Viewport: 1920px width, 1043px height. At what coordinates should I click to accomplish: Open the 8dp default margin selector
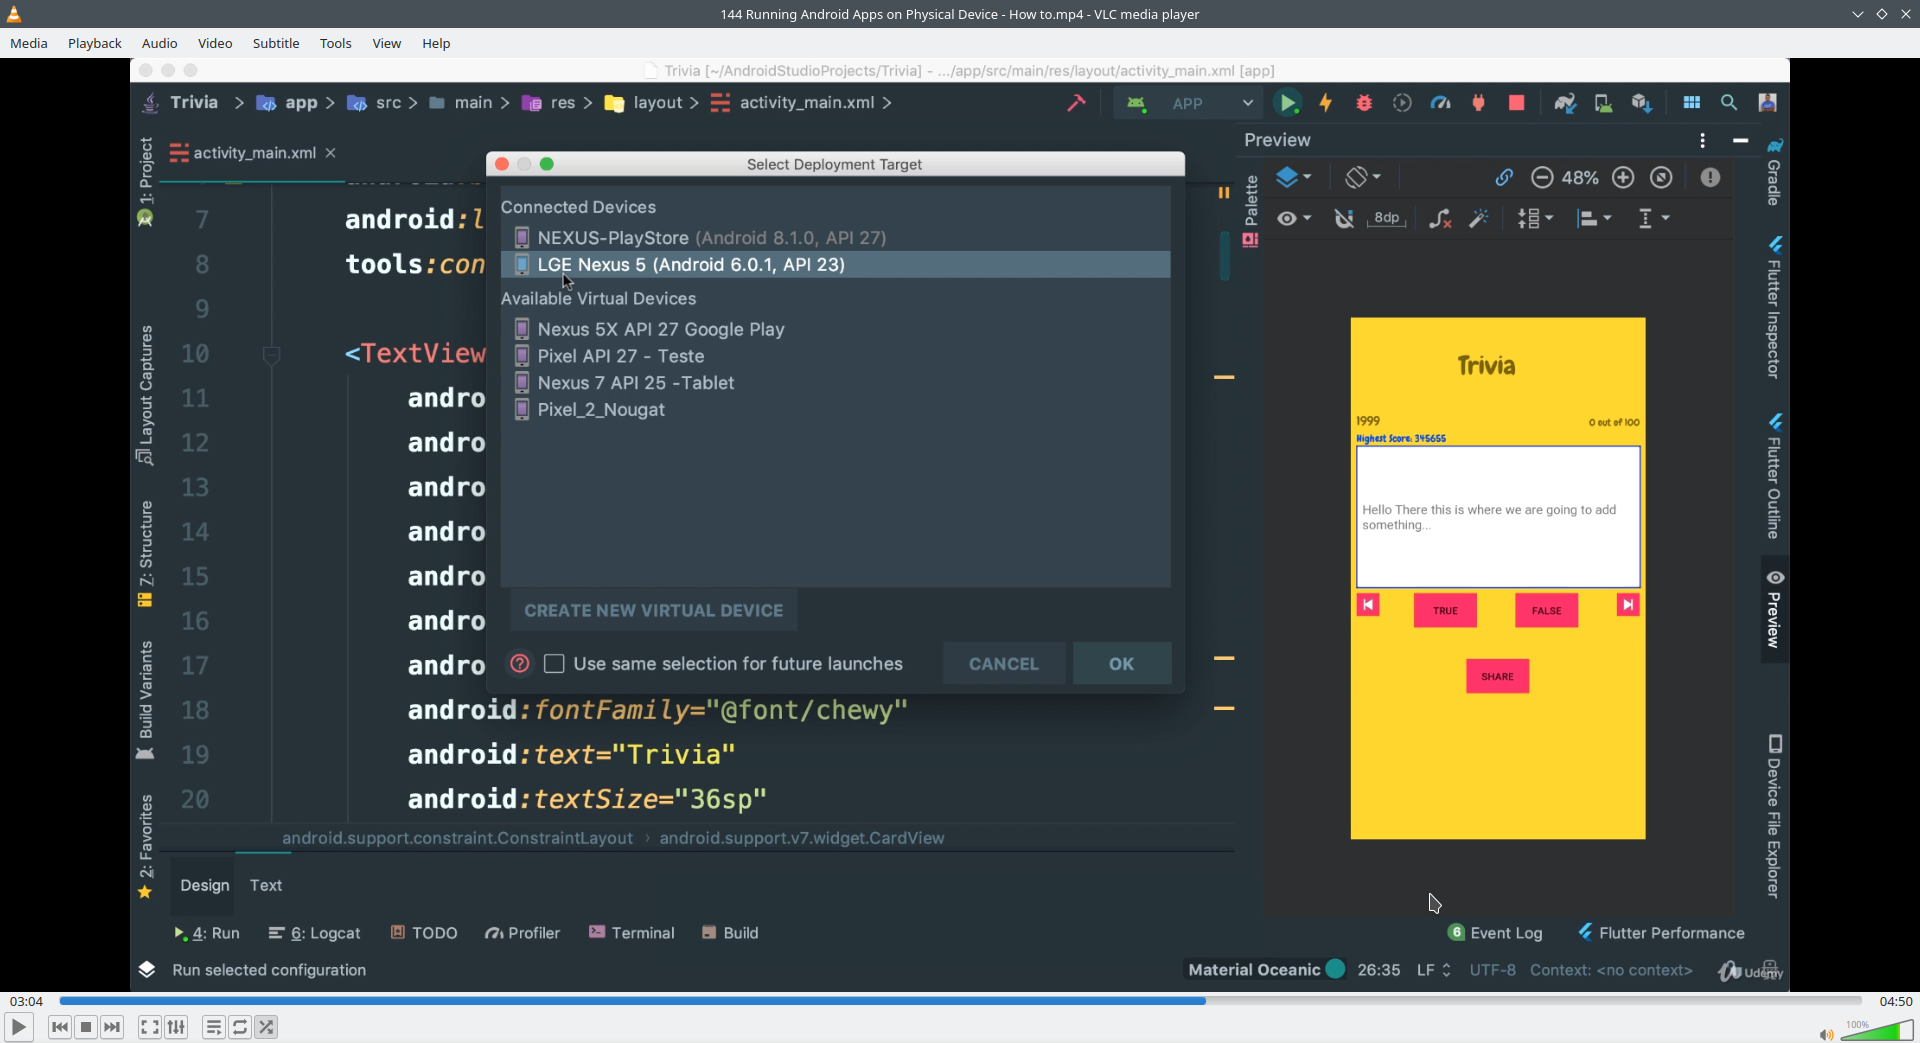1386,219
